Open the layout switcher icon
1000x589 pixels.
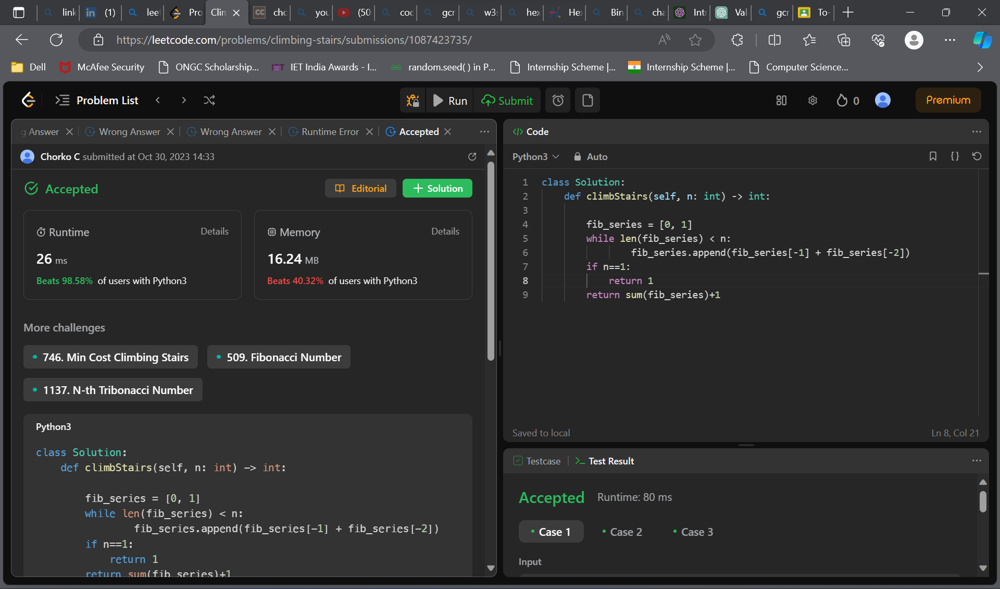[x=781, y=100]
